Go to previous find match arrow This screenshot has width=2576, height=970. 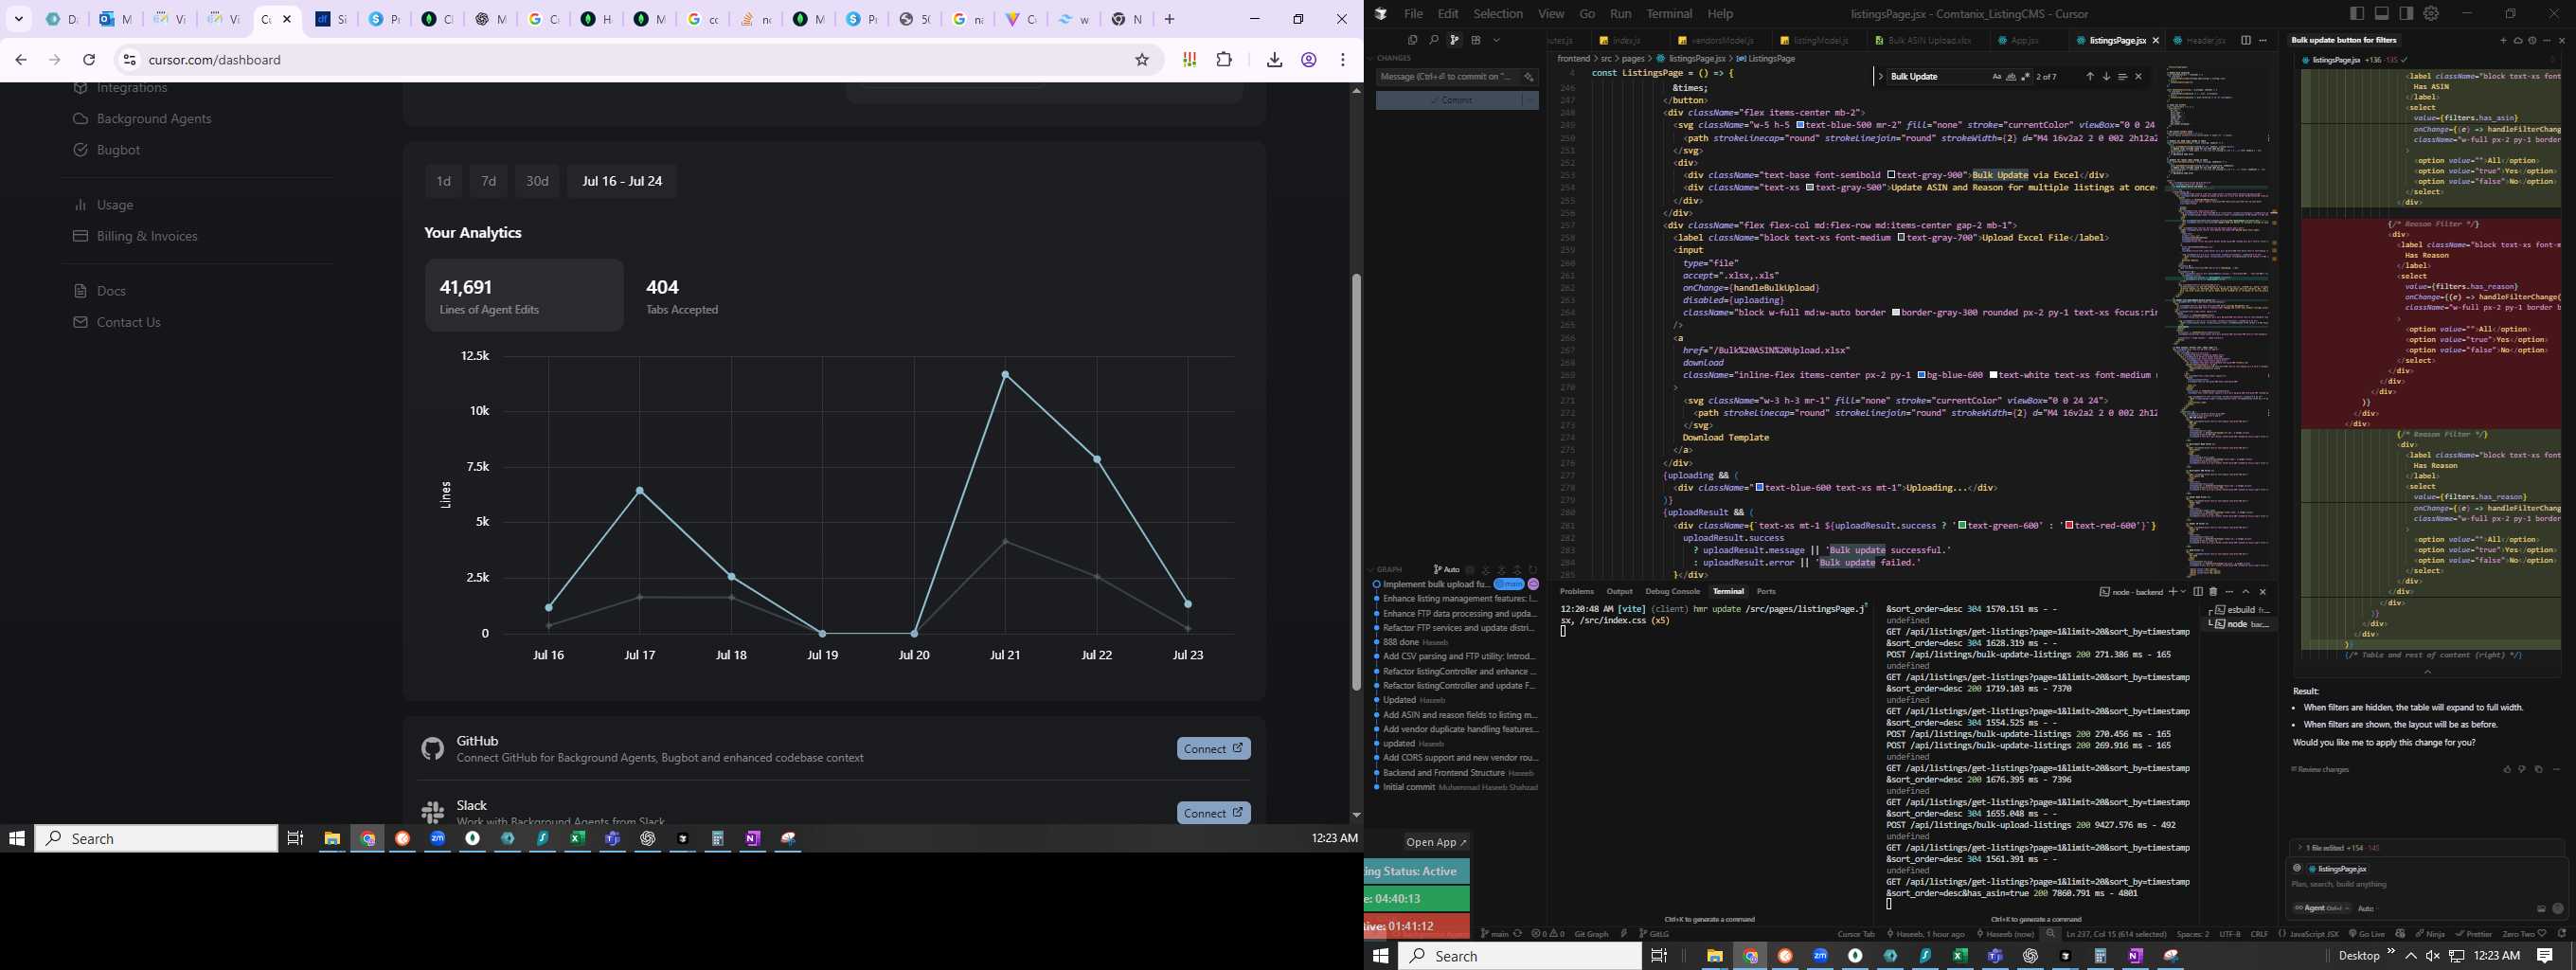point(2091,76)
